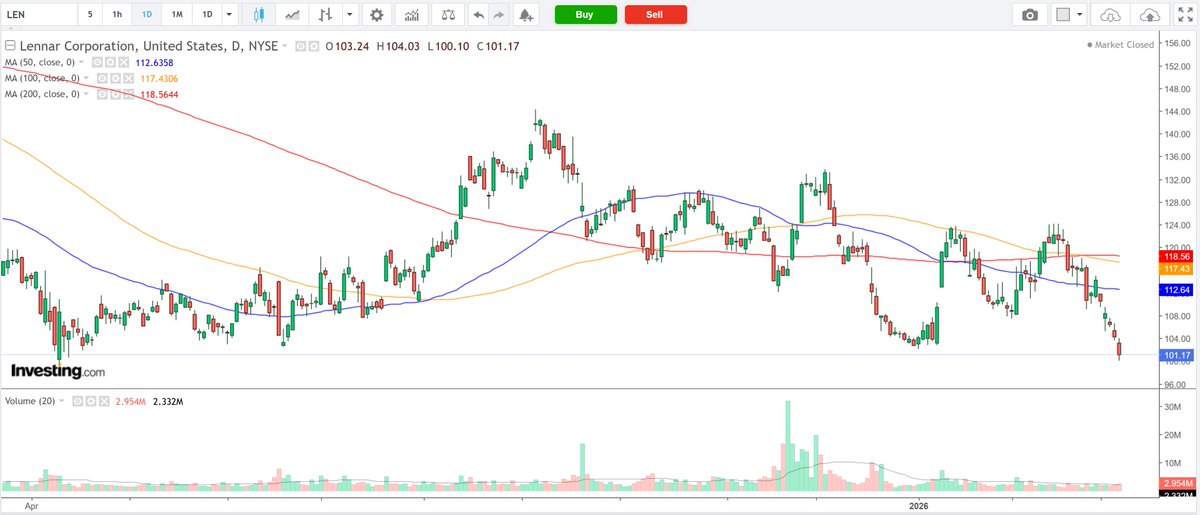
Task: Click the green Buy button
Action: pyautogui.click(x=585, y=15)
